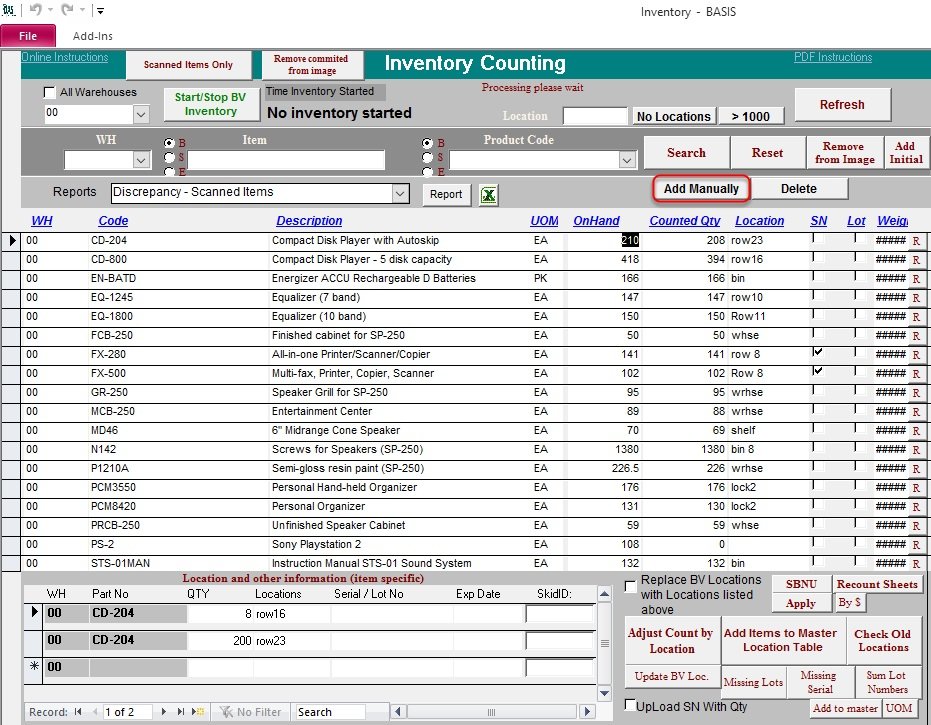This screenshot has height=725, width=931.
Task: Open the Product Code dropdown list
Action: [627, 160]
